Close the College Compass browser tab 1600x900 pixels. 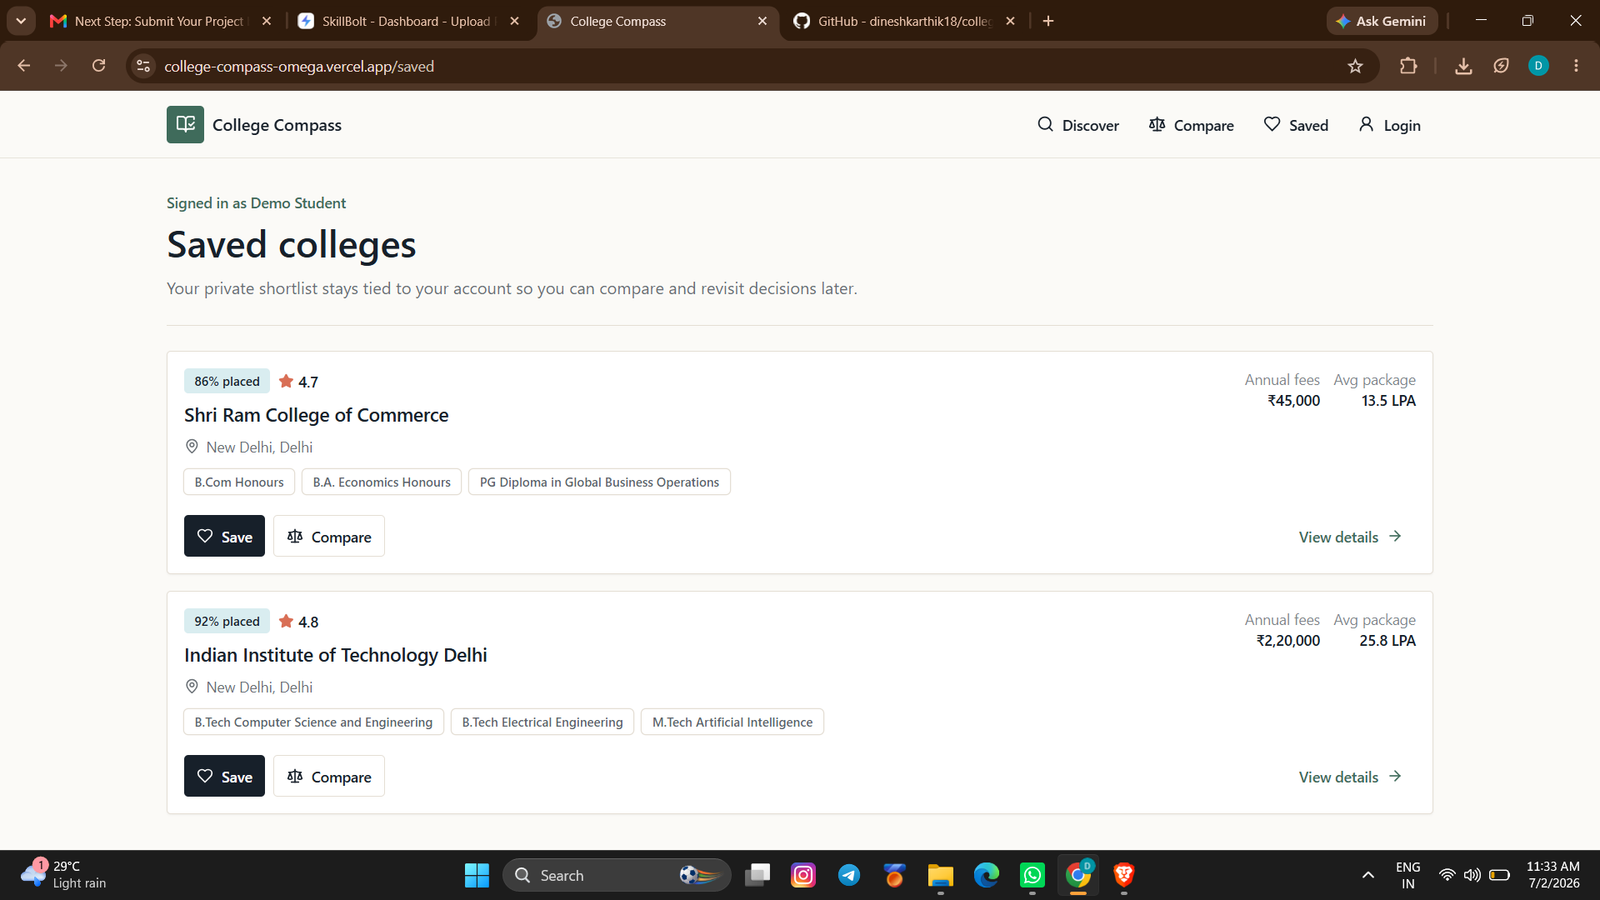point(762,21)
